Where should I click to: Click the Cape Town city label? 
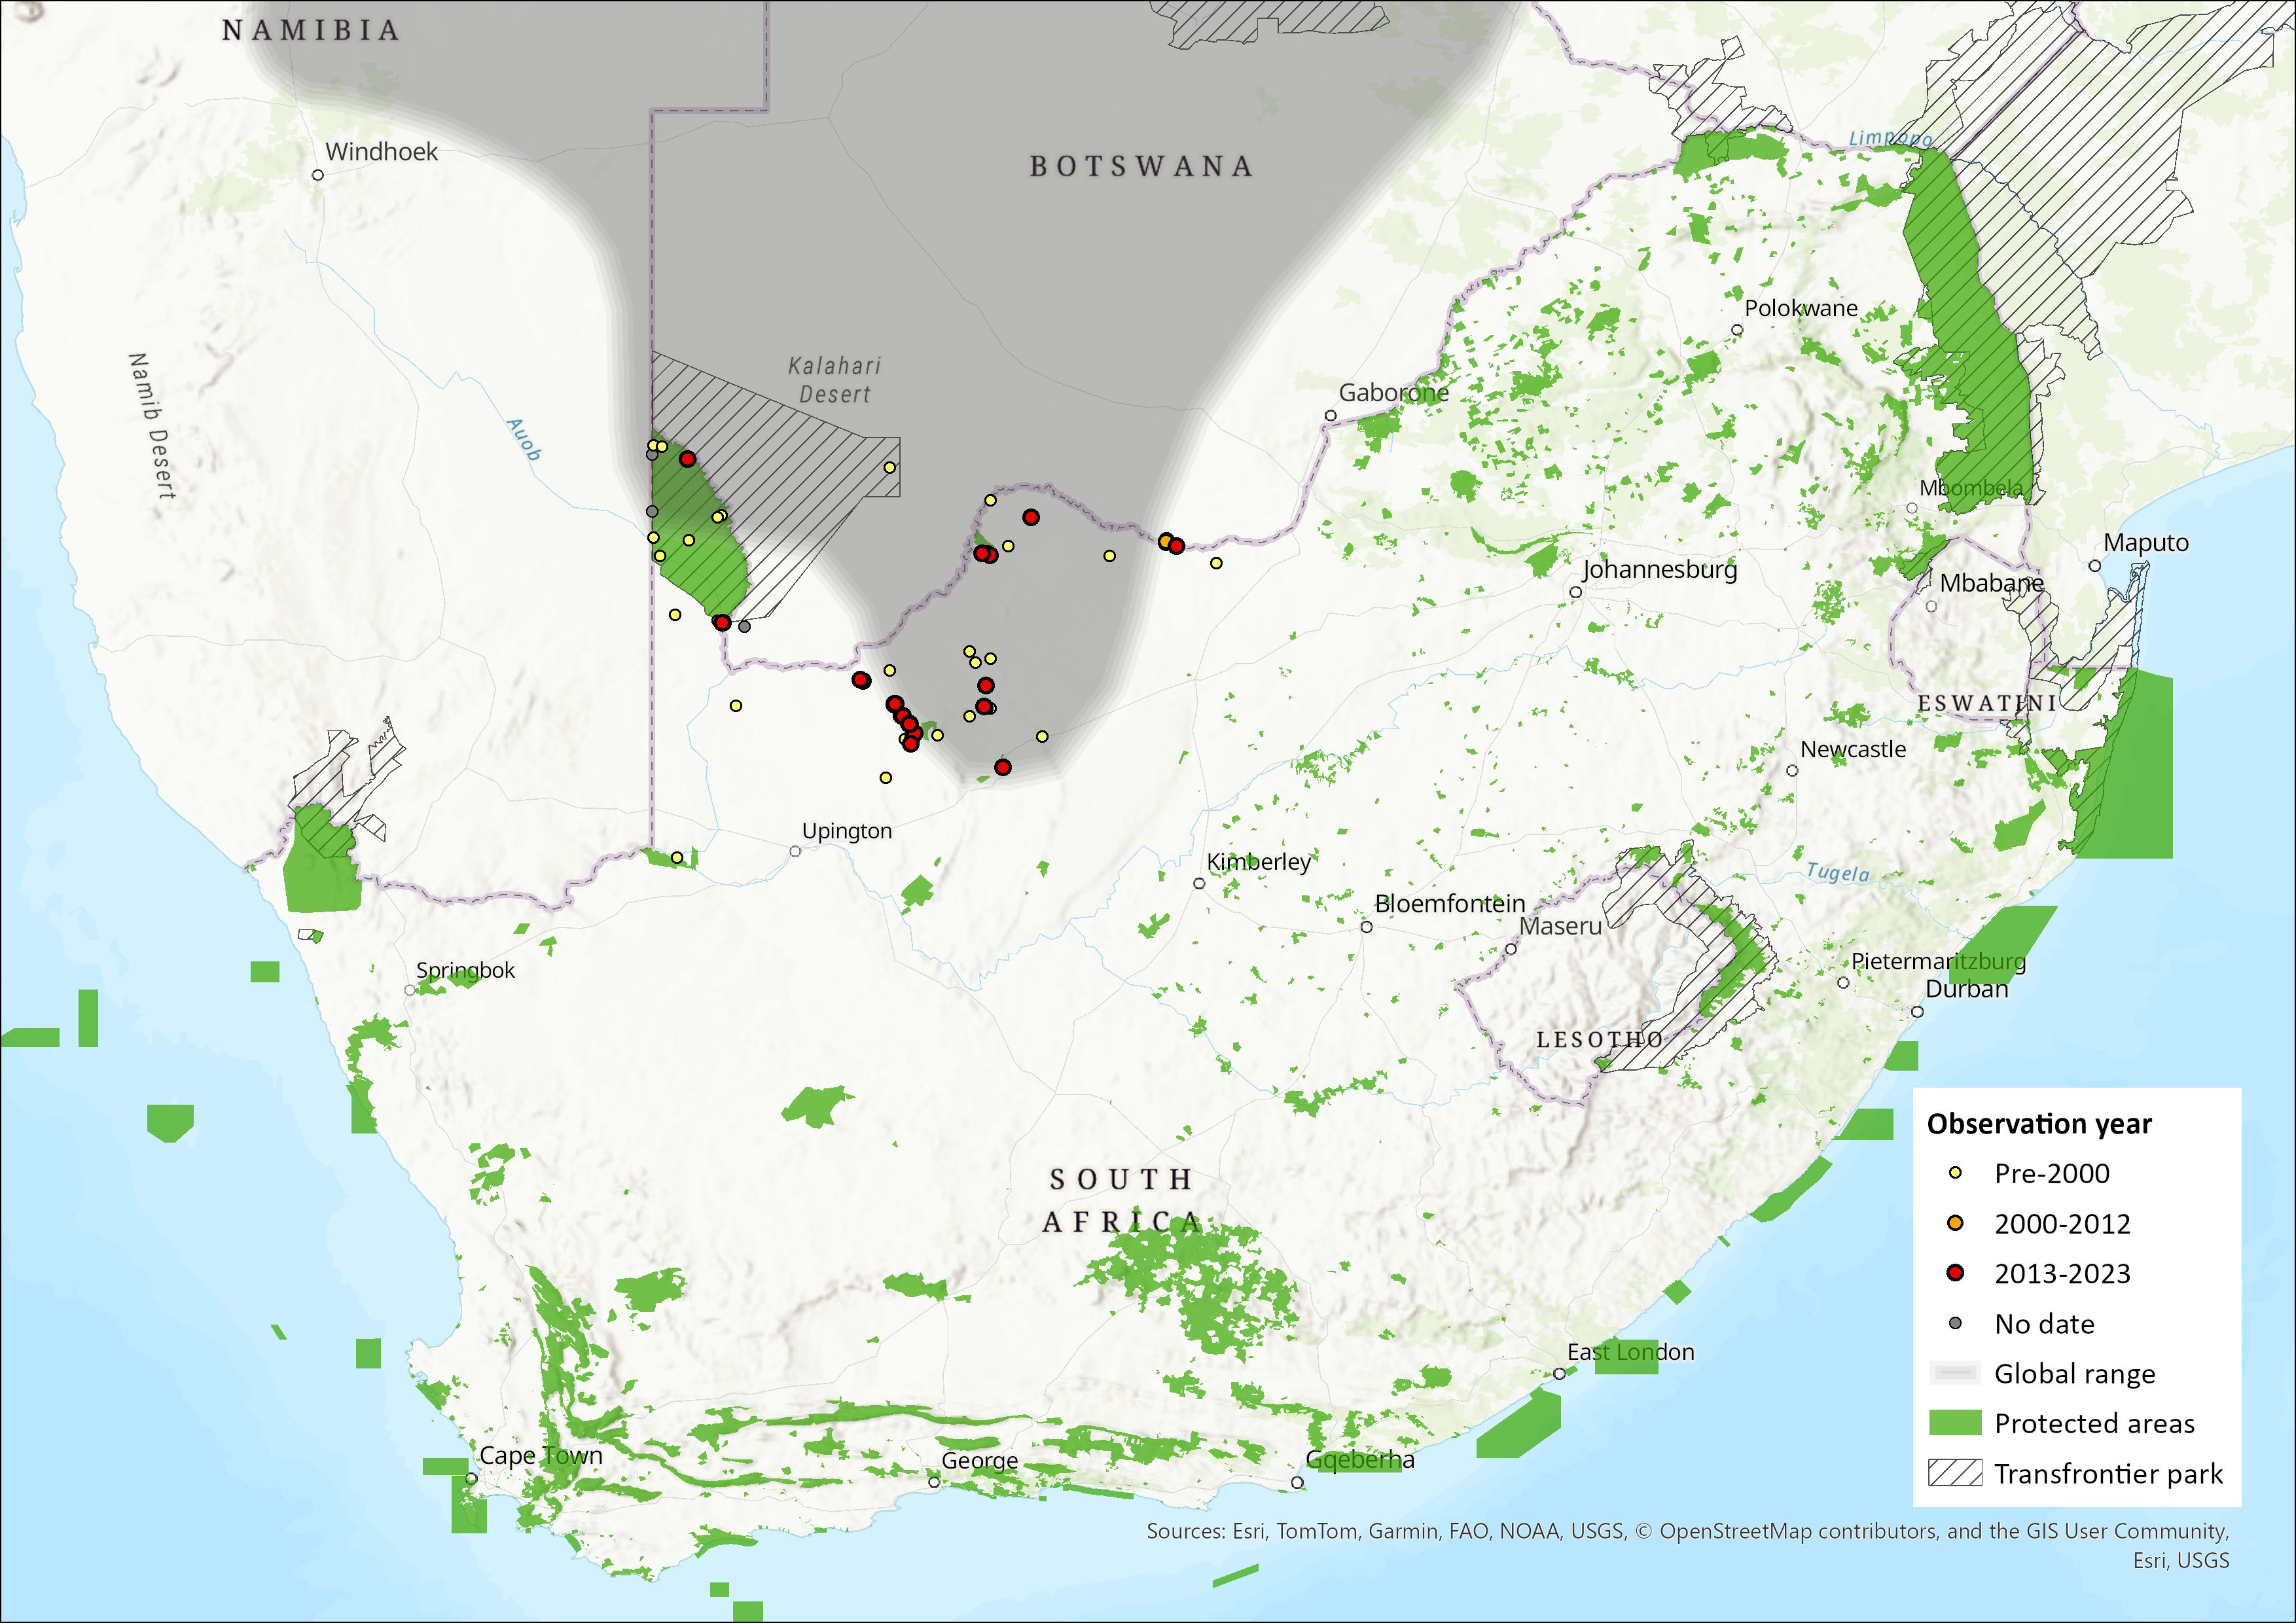(541, 1455)
